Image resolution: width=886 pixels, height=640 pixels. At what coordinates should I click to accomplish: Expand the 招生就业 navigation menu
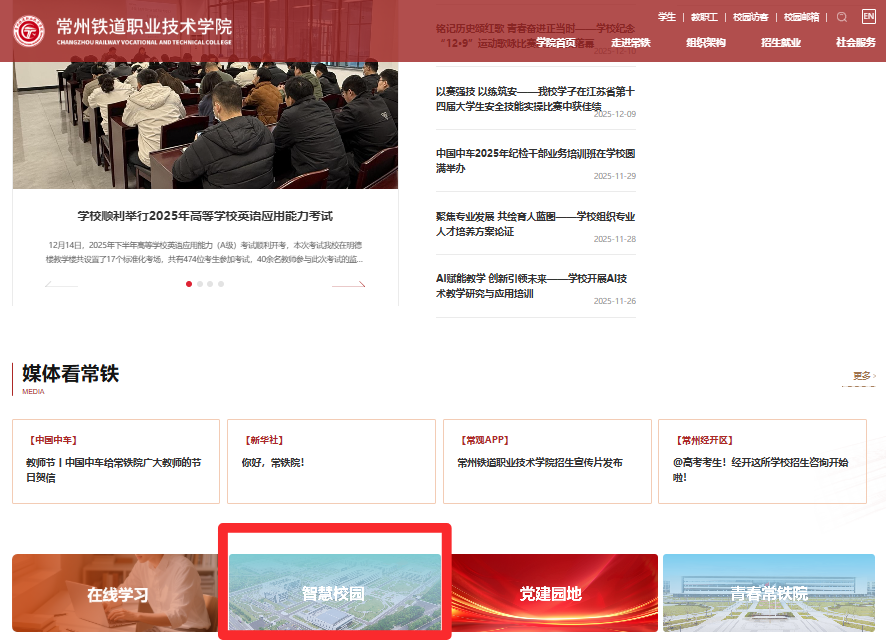coord(781,43)
